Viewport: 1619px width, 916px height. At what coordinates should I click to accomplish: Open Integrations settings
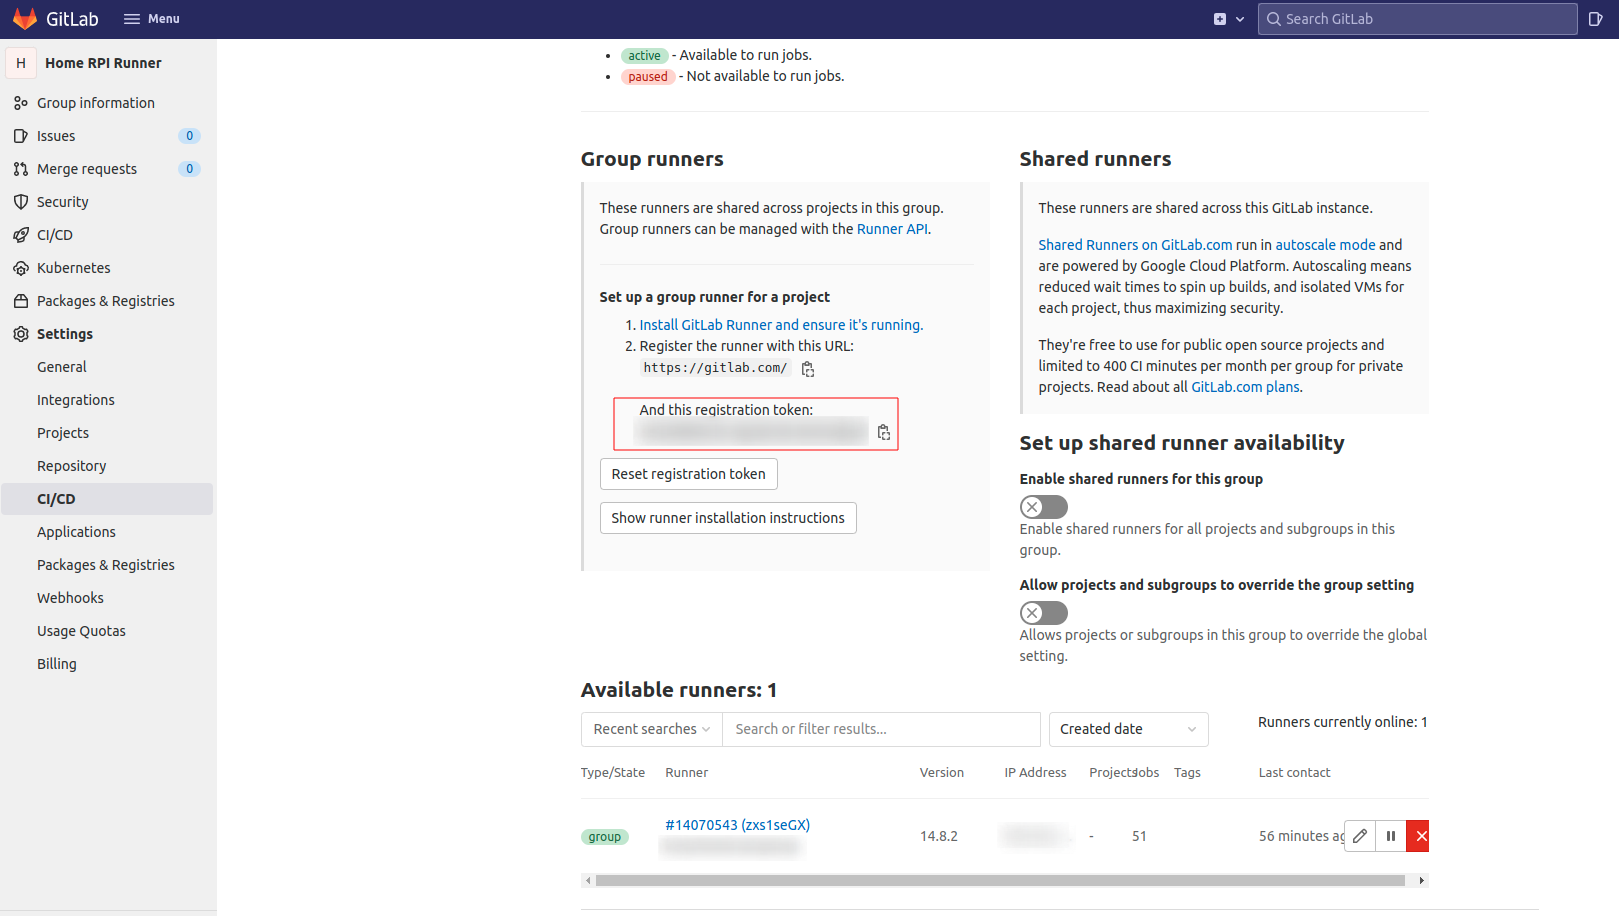tap(76, 400)
